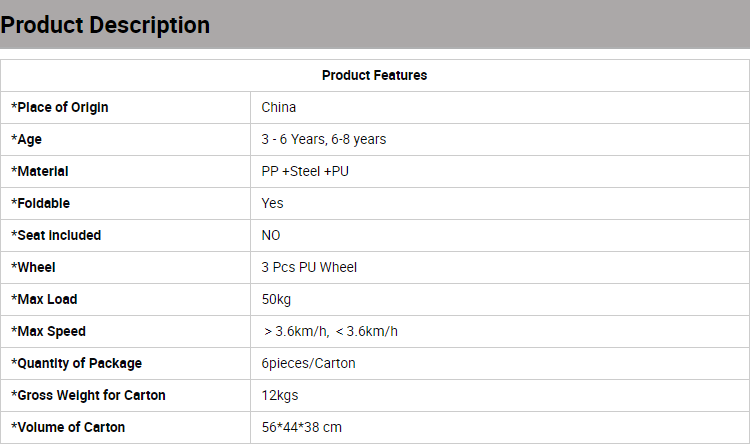The image size is (751, 444).
Task: Click the *Wheel row label
Action: [x=34, y=267]
